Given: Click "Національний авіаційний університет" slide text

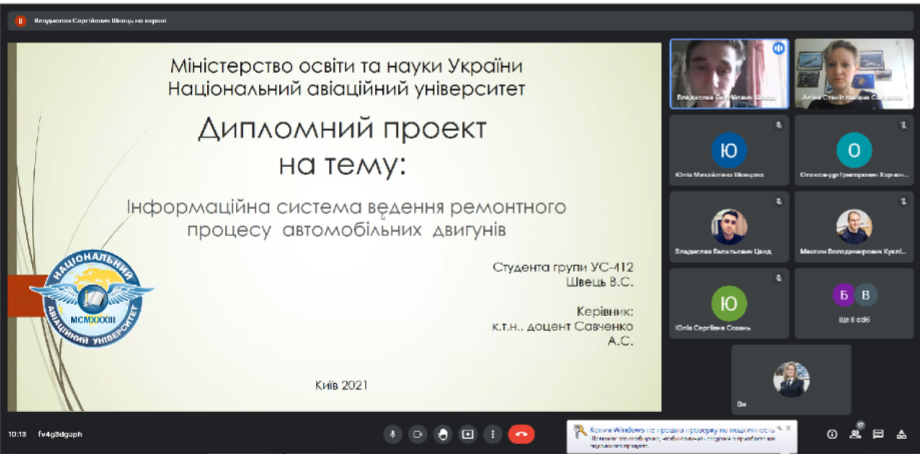Looking at the screenshot, I should [x=346, y=89].
